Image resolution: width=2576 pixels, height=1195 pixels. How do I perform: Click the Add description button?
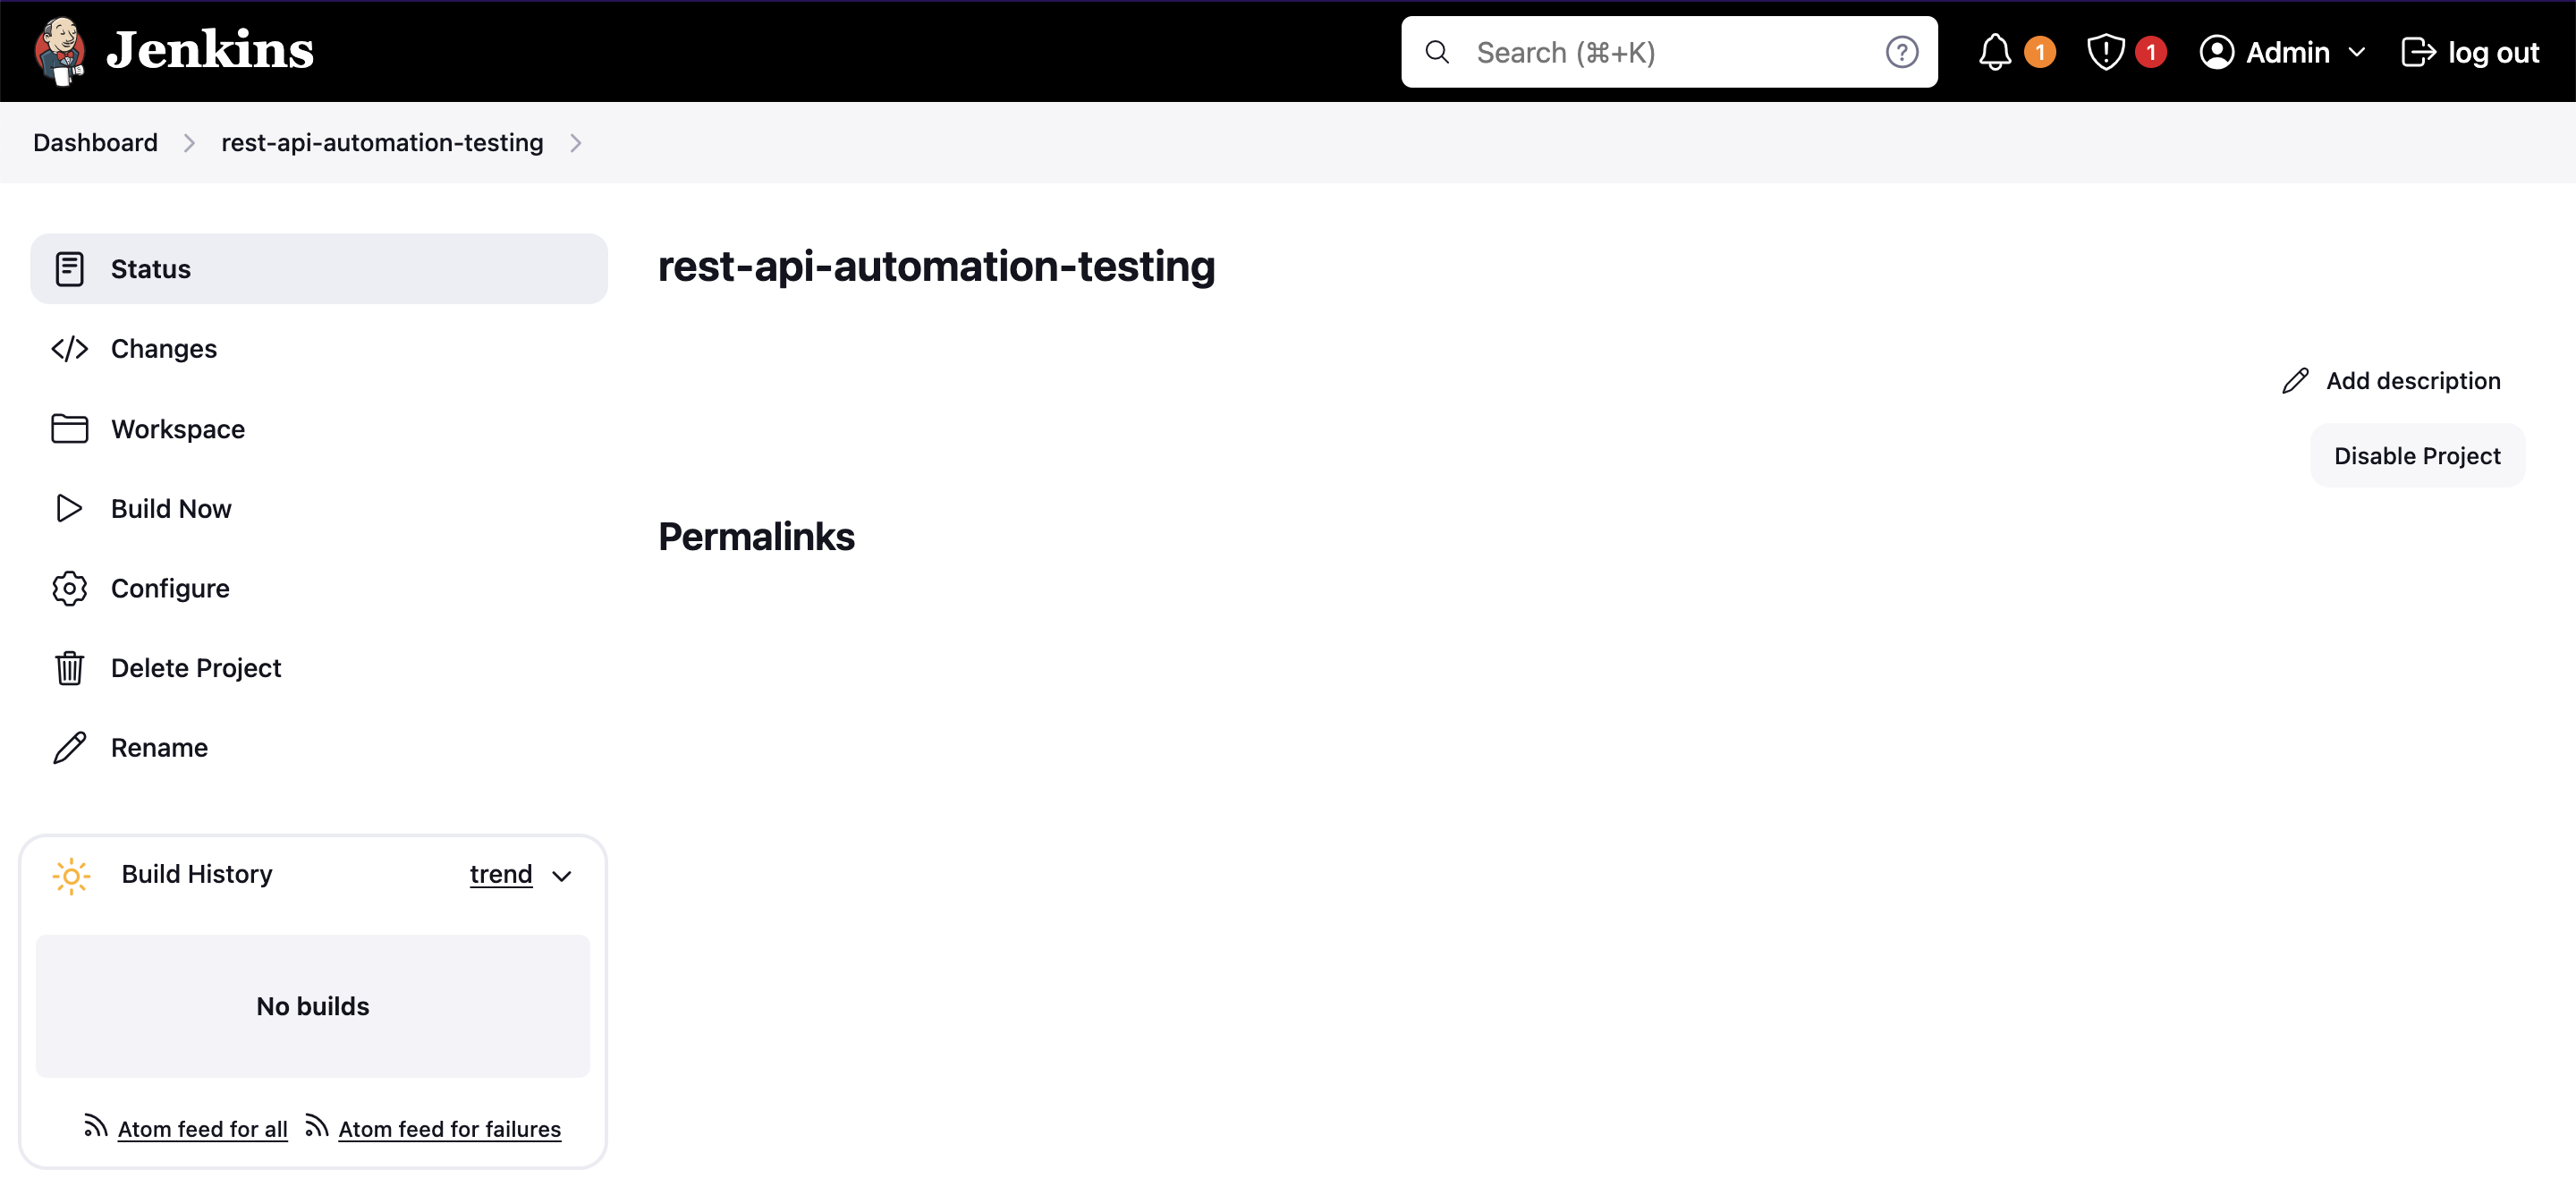point(2390,380)
